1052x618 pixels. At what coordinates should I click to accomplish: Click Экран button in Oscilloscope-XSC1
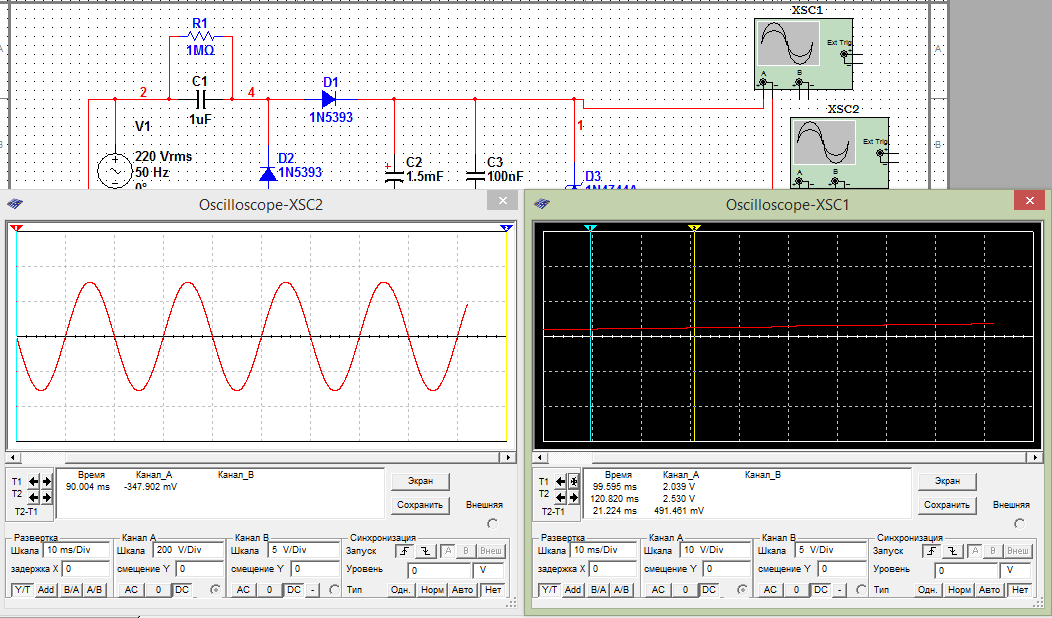[947, 481]
